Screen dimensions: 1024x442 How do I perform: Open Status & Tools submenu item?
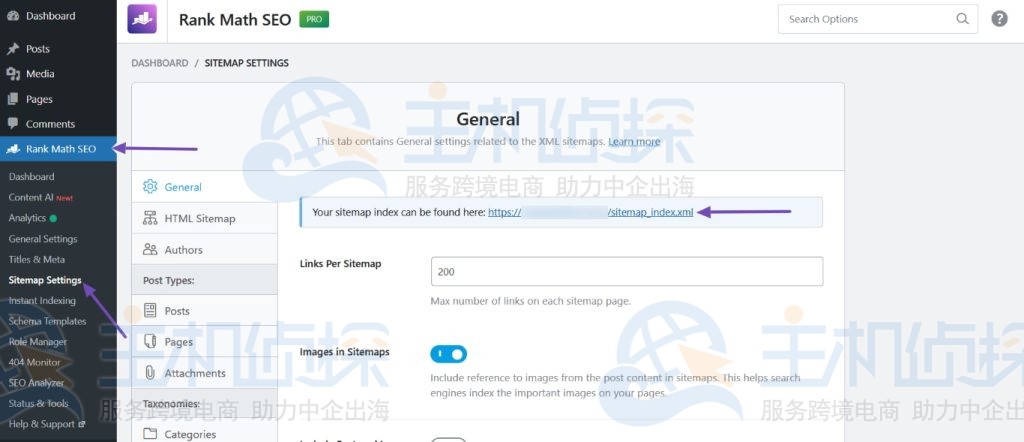pyautogui.click(x=39, y=403)
